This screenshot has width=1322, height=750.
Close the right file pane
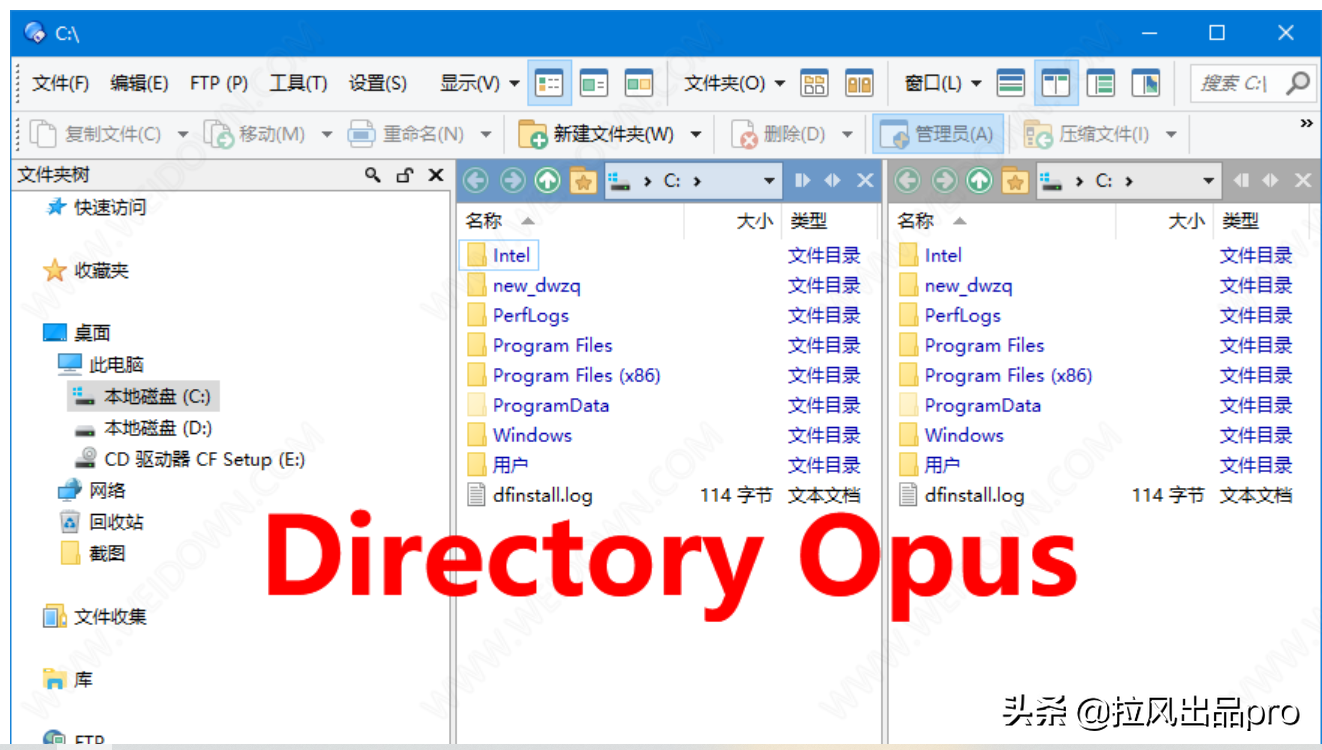pos(1303,180)
